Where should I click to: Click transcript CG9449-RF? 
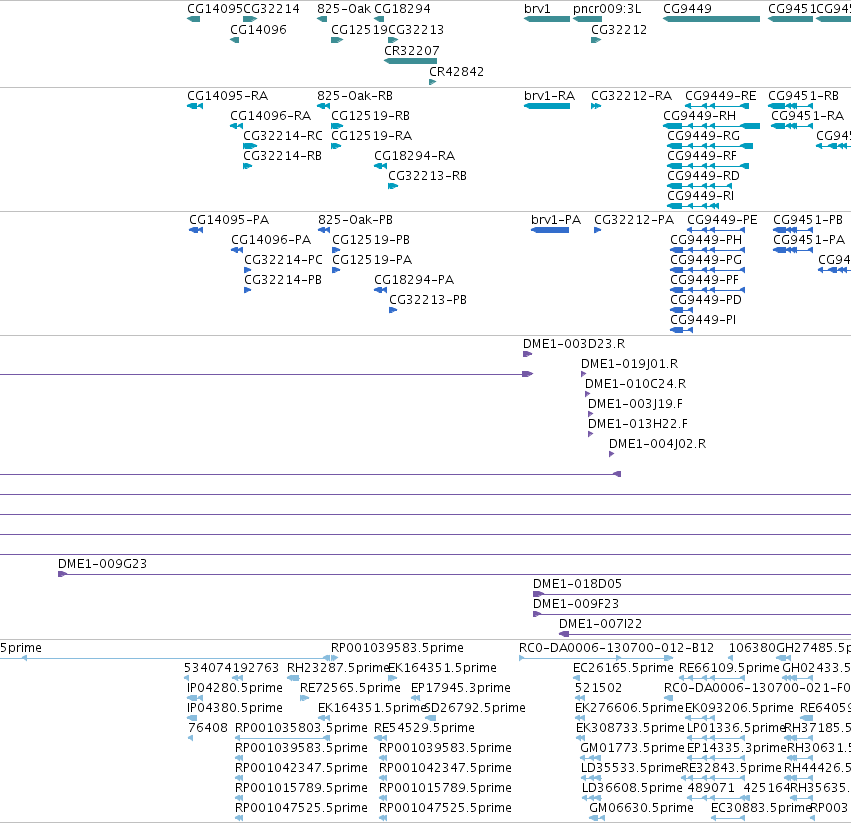tap(702, 156)
